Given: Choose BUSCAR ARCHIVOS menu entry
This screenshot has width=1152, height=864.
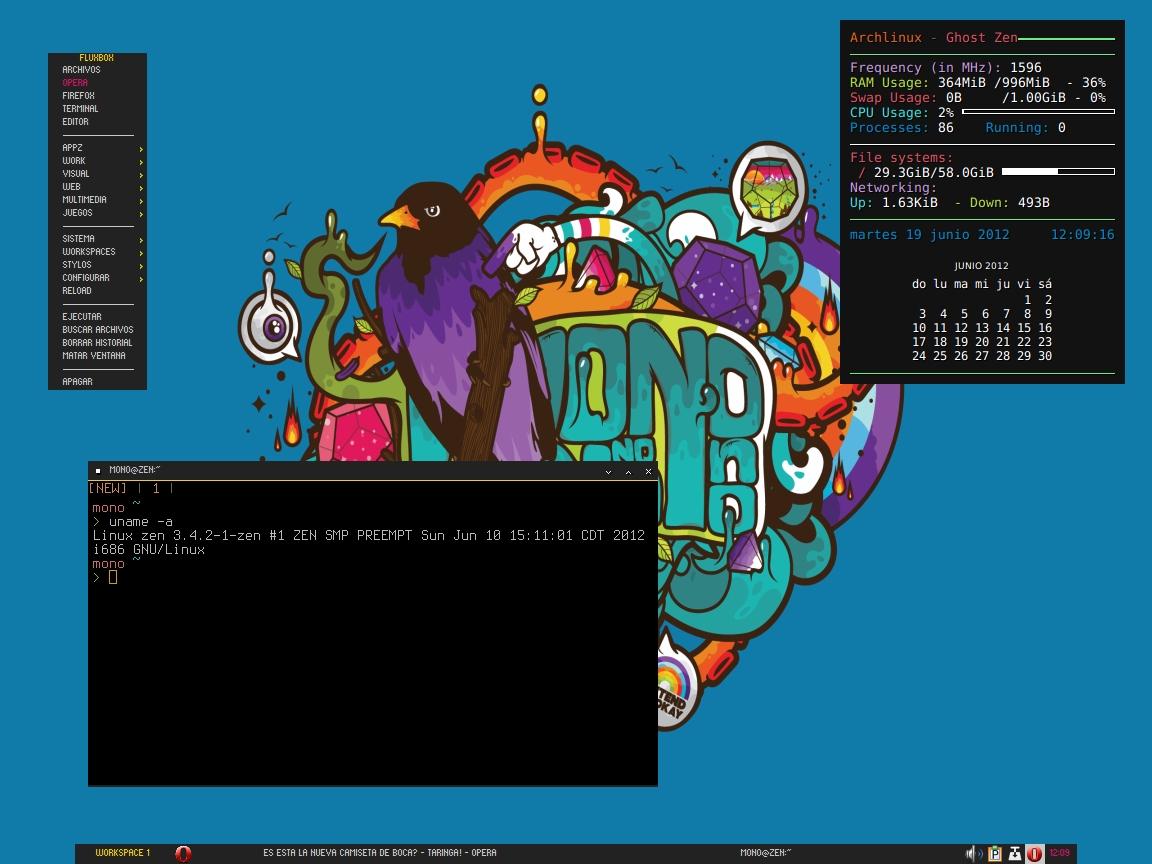Looking at the screenshot, I should coord(97,330).
